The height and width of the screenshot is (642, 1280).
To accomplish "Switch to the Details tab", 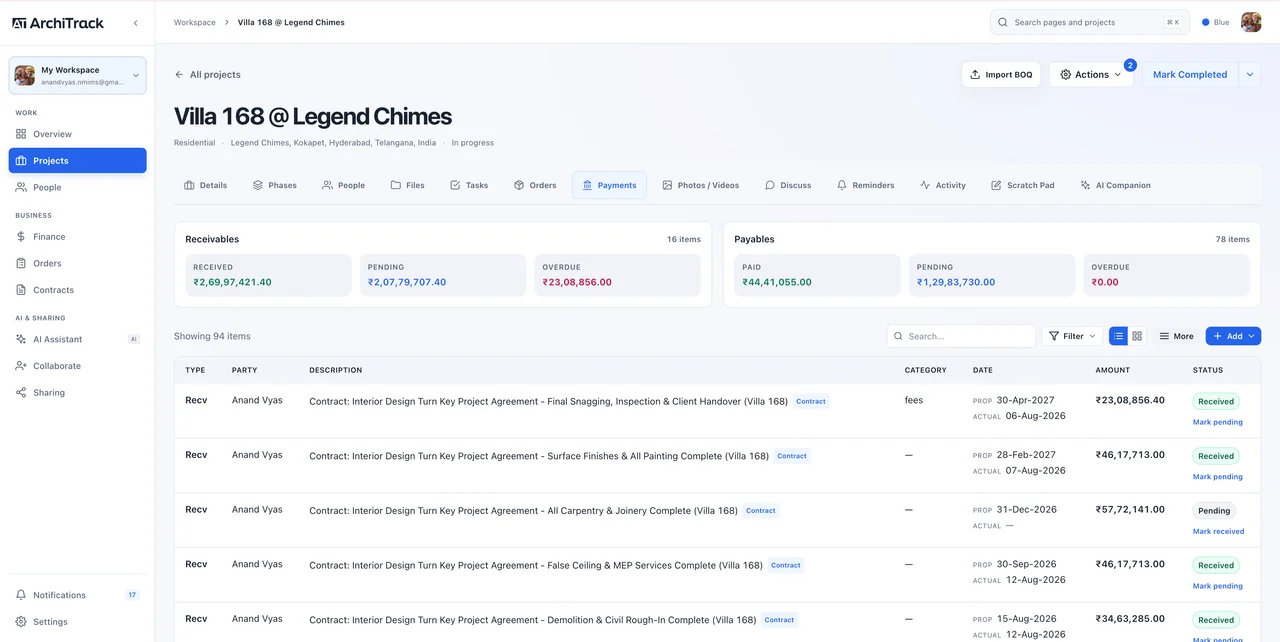I will (206, 185).
